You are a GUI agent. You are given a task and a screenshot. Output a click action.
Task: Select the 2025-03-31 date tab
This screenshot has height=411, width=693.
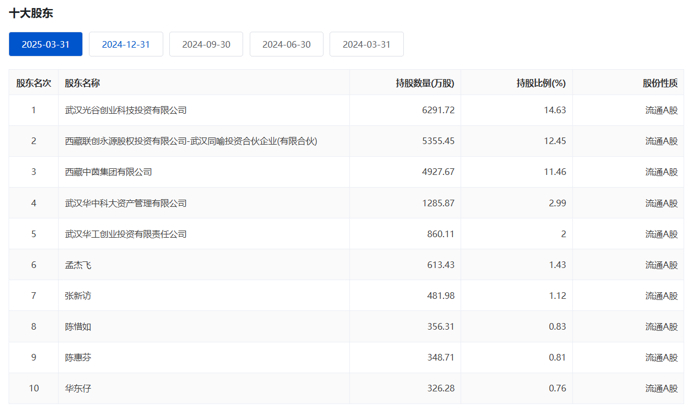point(46,44)
